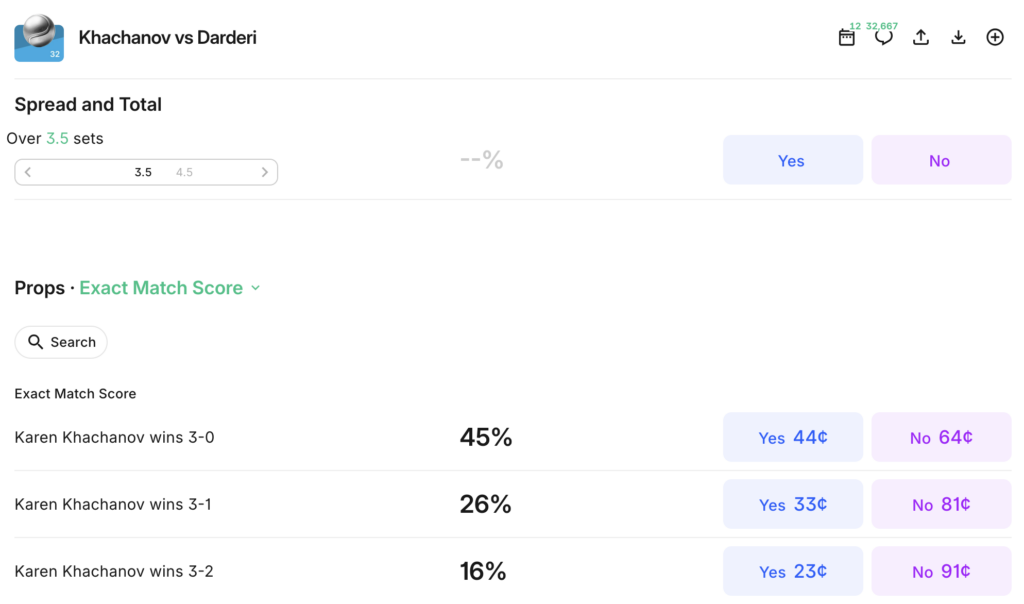Select the 4.5 sets option

pos(184,172)
